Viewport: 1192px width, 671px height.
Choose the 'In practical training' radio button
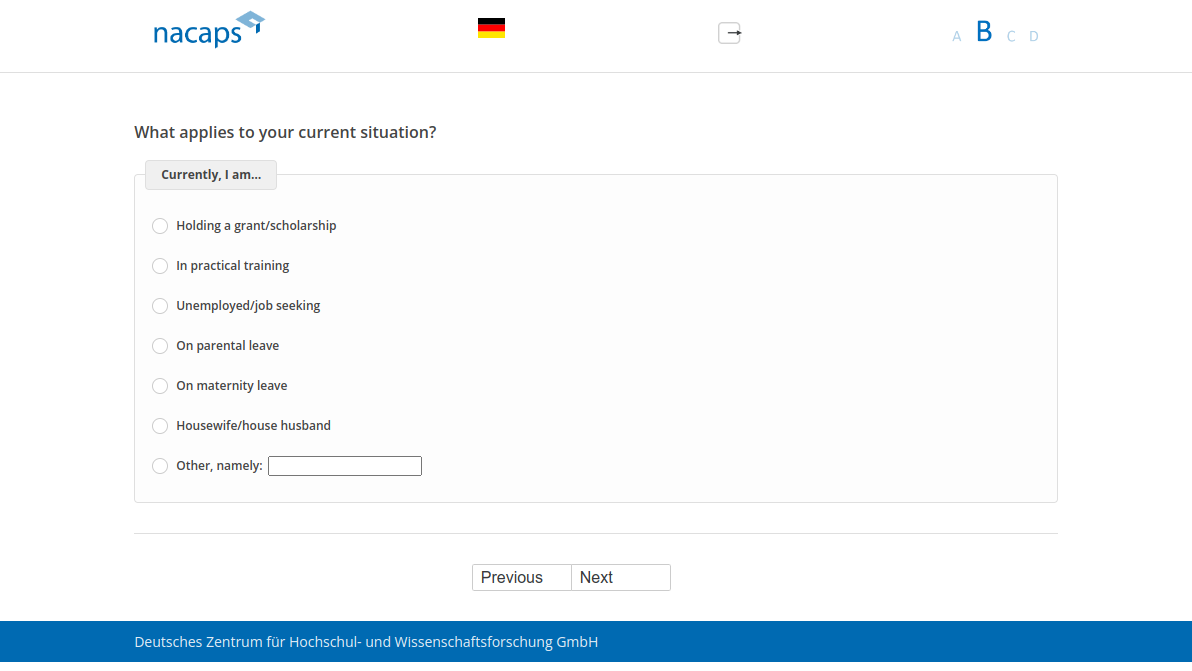(x=160, y=266)
